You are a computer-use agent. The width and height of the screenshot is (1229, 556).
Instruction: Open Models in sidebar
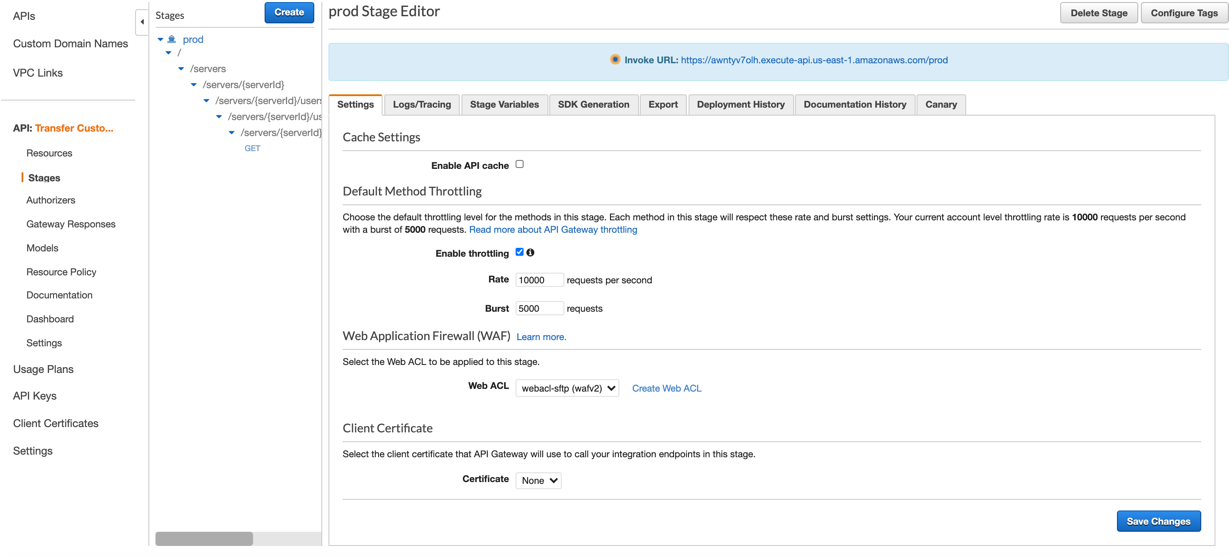42,248
